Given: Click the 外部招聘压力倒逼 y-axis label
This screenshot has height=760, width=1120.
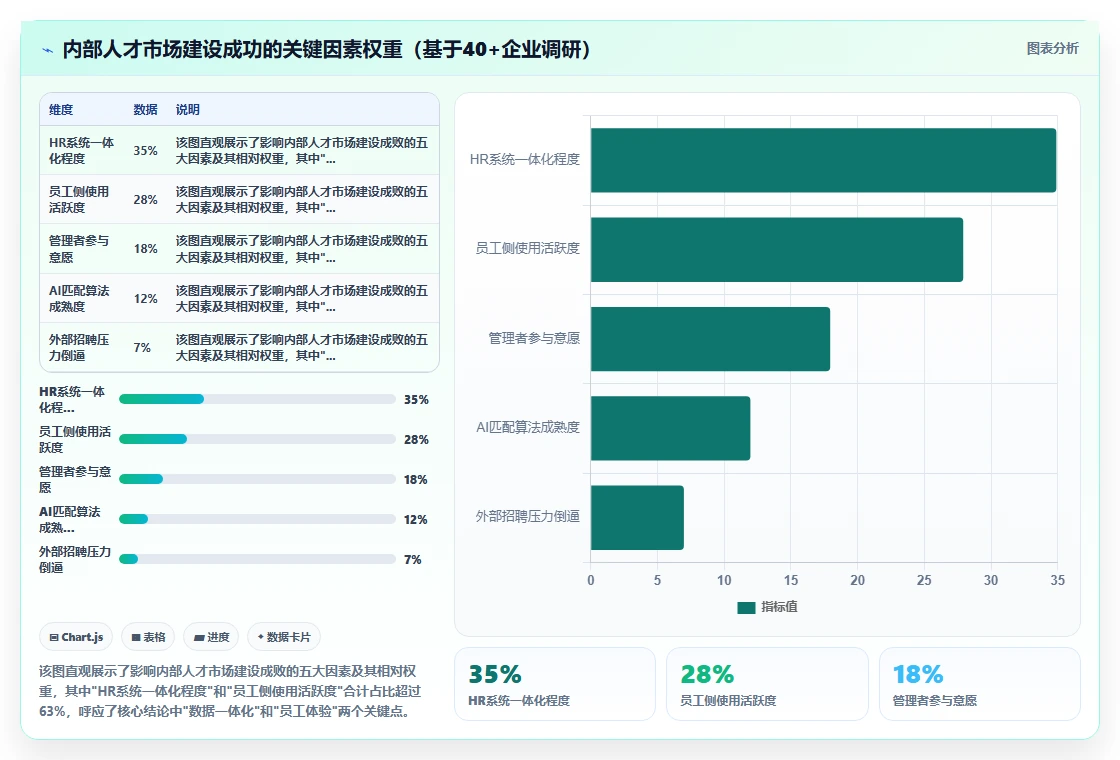Looking at the screenshot, I should 527,516.
